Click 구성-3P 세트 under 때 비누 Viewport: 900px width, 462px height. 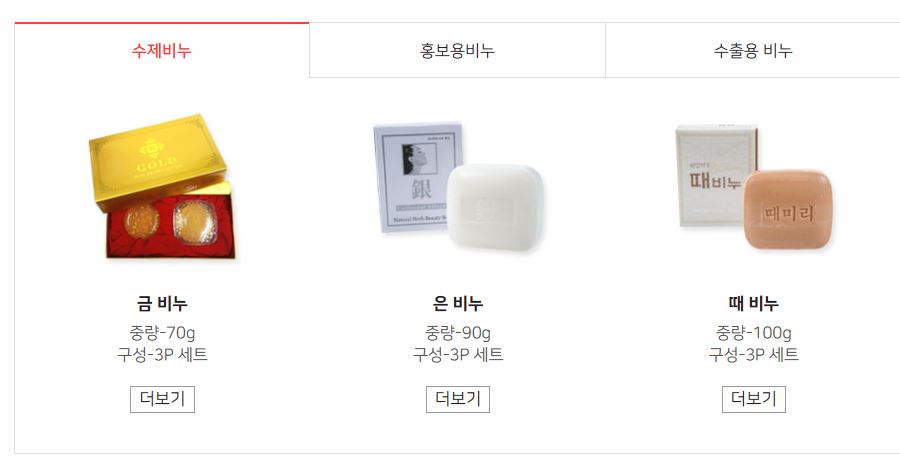coord(754,354)
